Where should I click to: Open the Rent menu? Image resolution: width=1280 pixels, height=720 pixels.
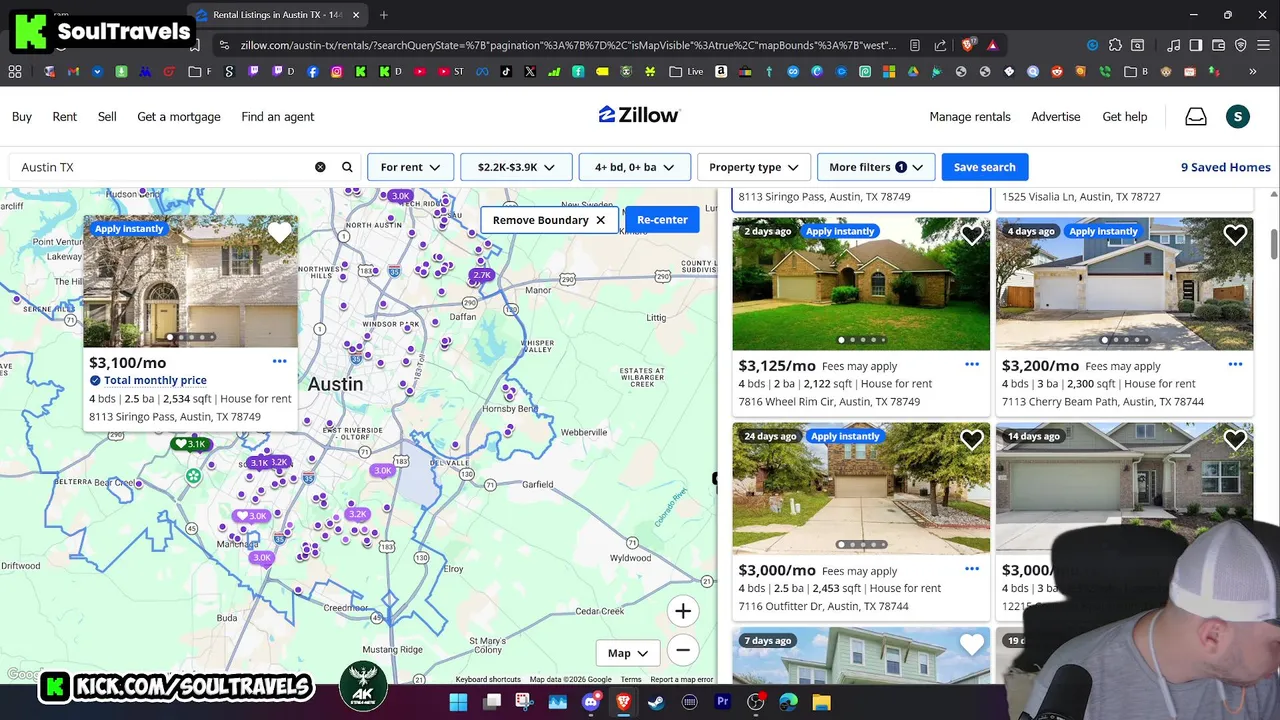tap(65, 117)
